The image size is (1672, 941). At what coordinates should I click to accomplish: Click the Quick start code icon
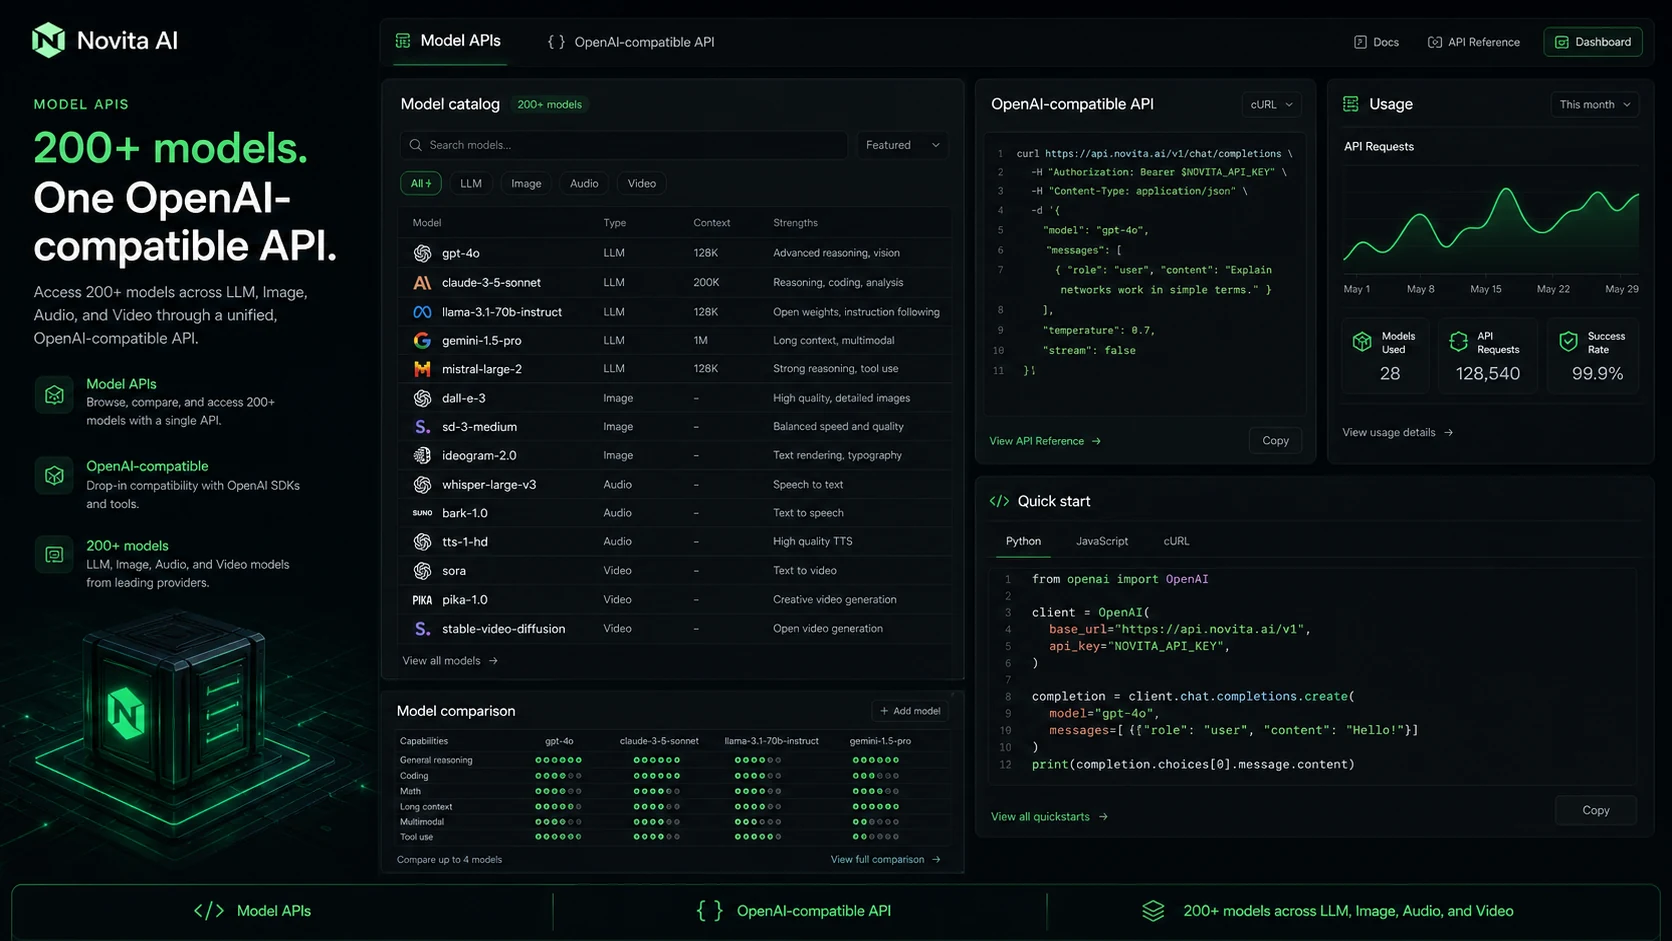(999, 501)
